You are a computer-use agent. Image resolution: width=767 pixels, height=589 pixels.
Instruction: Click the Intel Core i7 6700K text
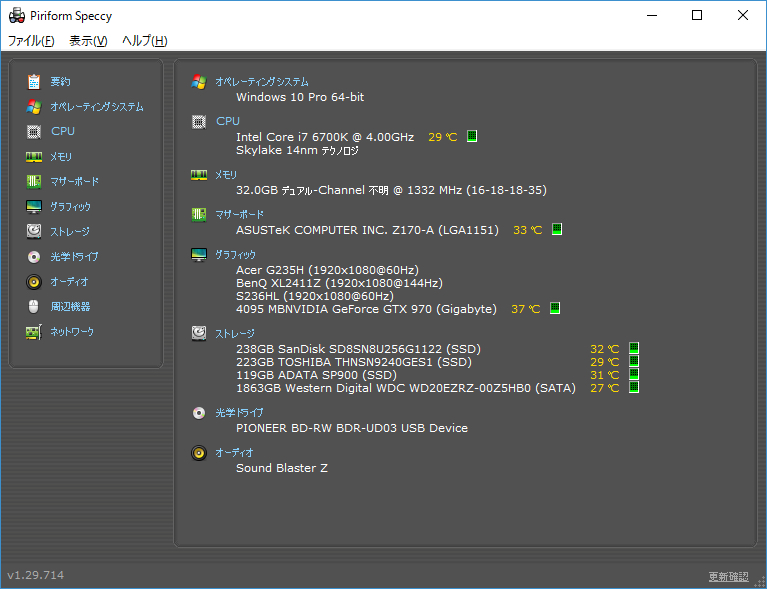(325, 137)
